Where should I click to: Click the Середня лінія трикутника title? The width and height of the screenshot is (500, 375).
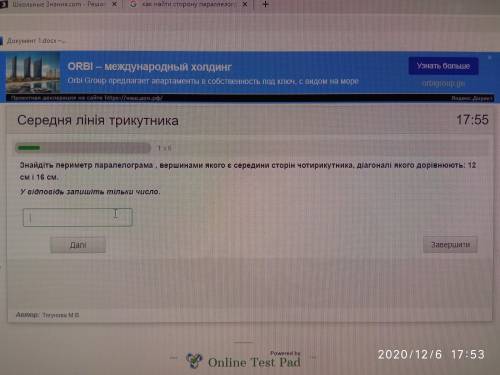click(98, 120)
